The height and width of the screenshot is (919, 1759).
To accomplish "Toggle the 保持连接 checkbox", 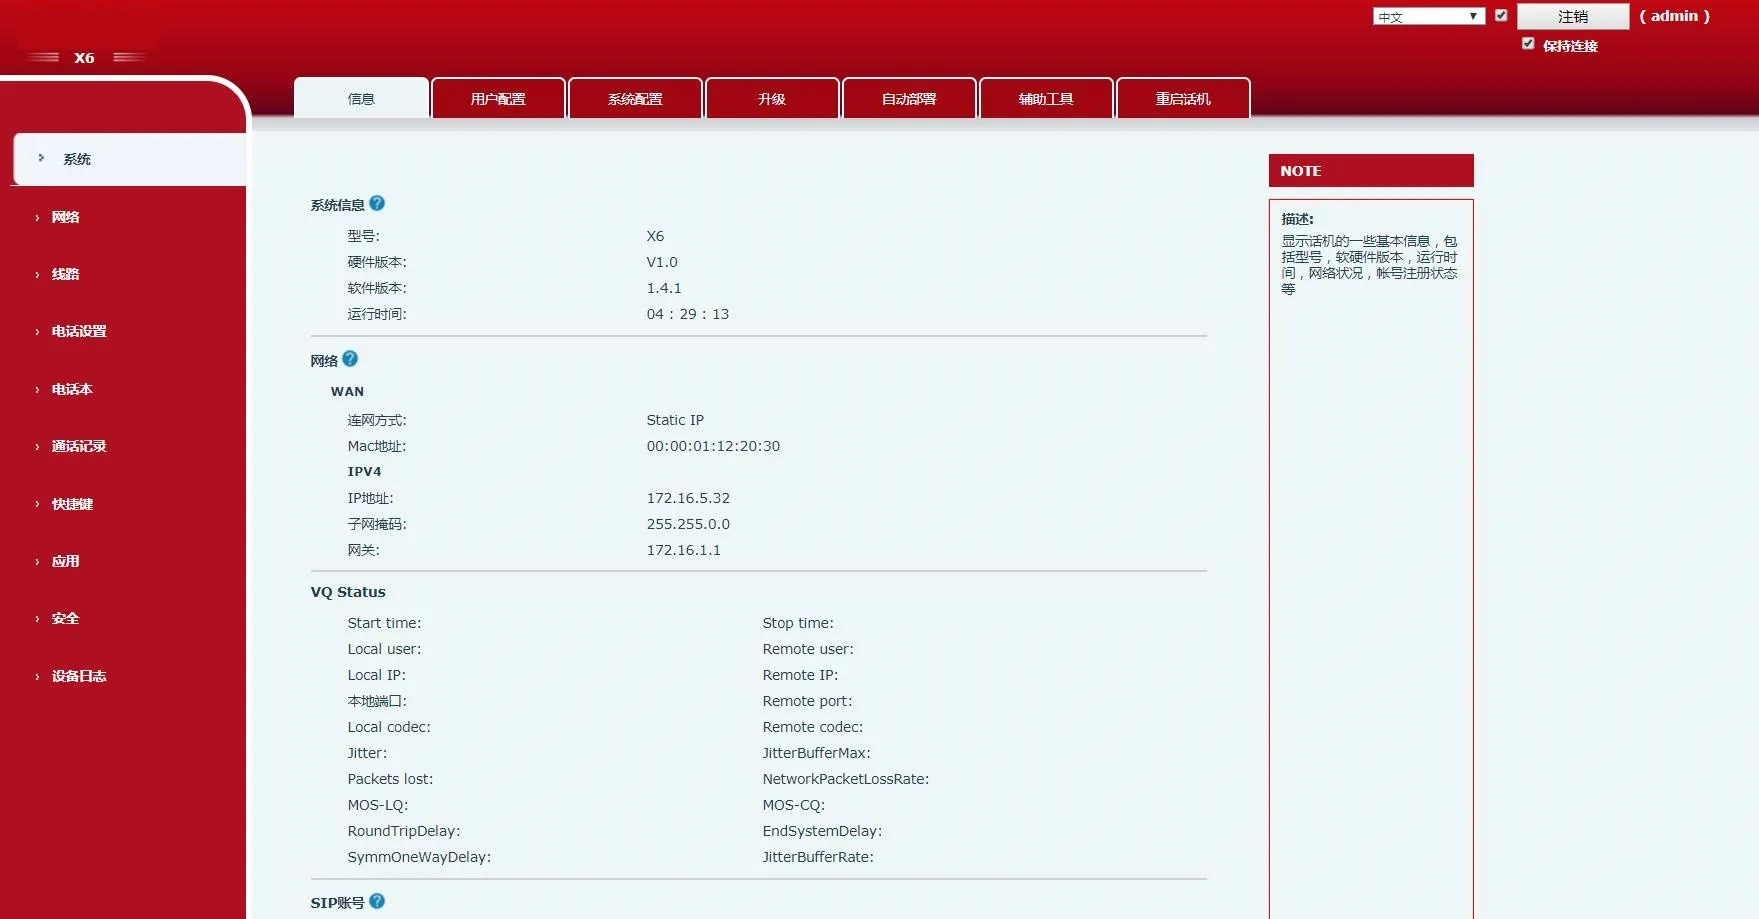I will [1528, 43].
